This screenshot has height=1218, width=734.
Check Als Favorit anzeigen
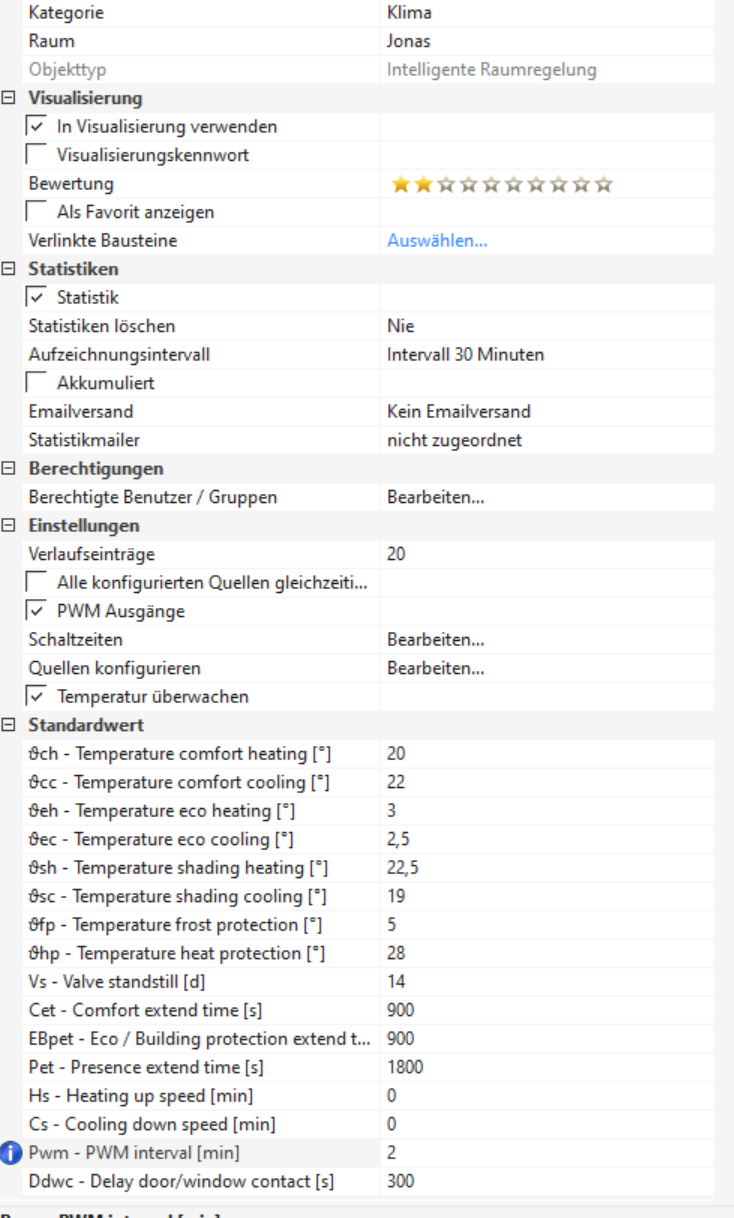[37, 212]
